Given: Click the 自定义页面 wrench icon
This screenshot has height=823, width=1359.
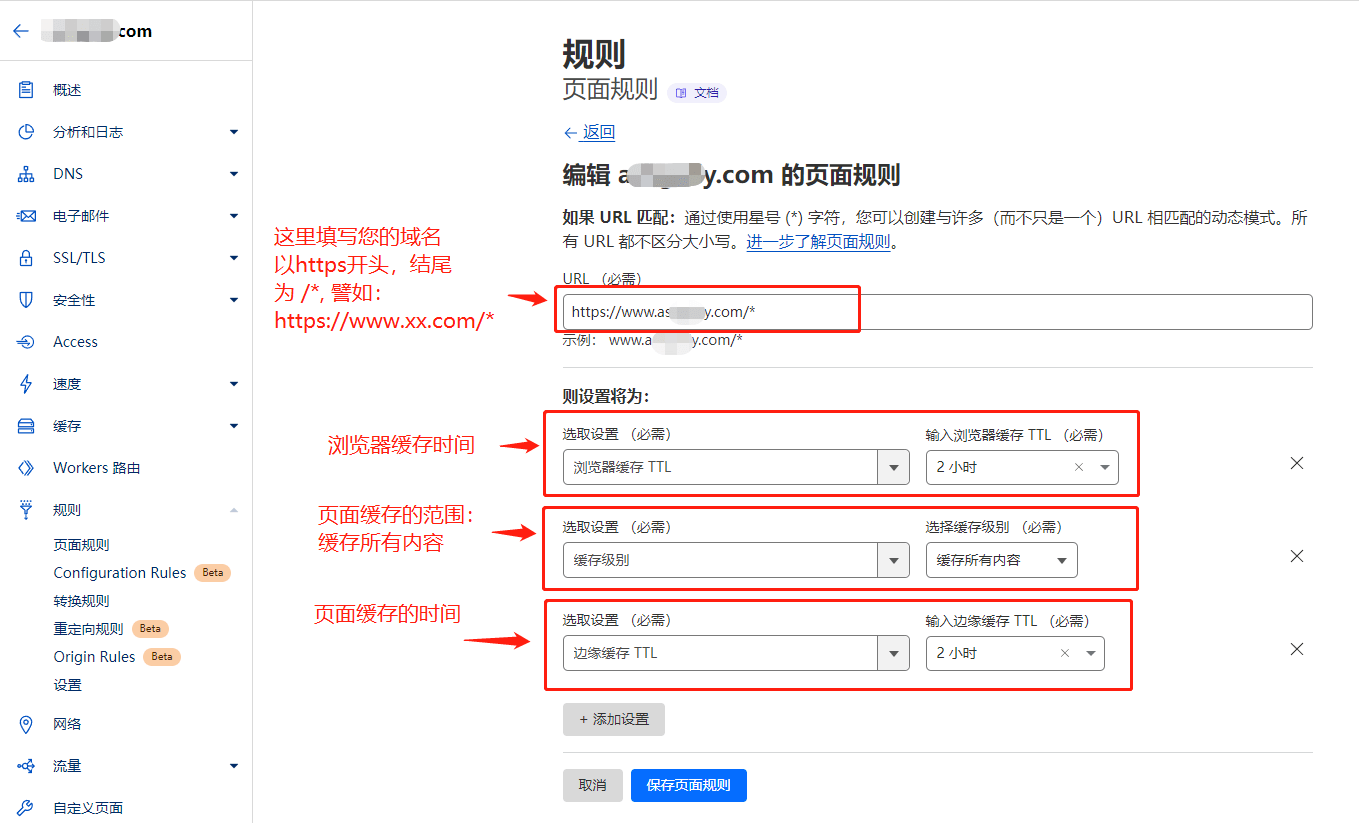Looking at the screenshot, I should 26,808.
